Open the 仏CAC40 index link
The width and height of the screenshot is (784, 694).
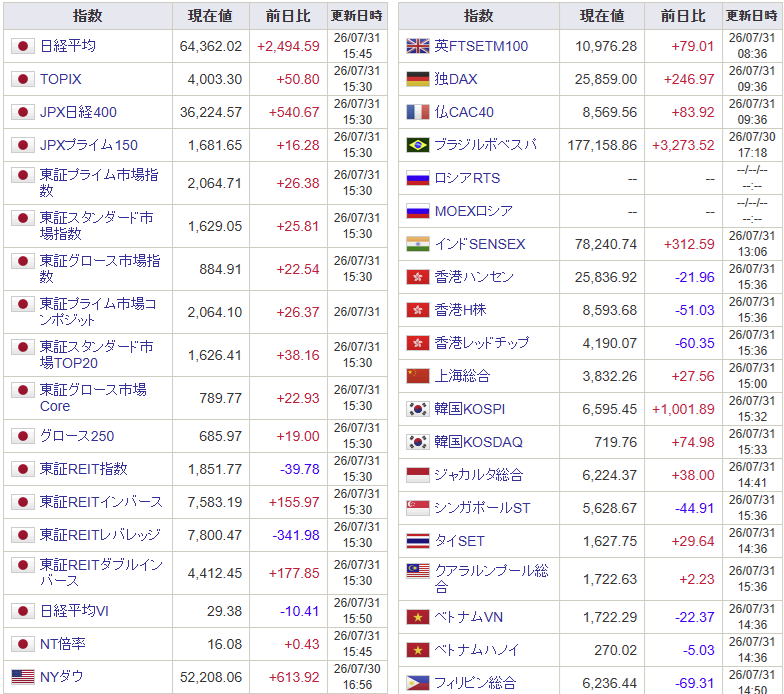tap(464, 112)
